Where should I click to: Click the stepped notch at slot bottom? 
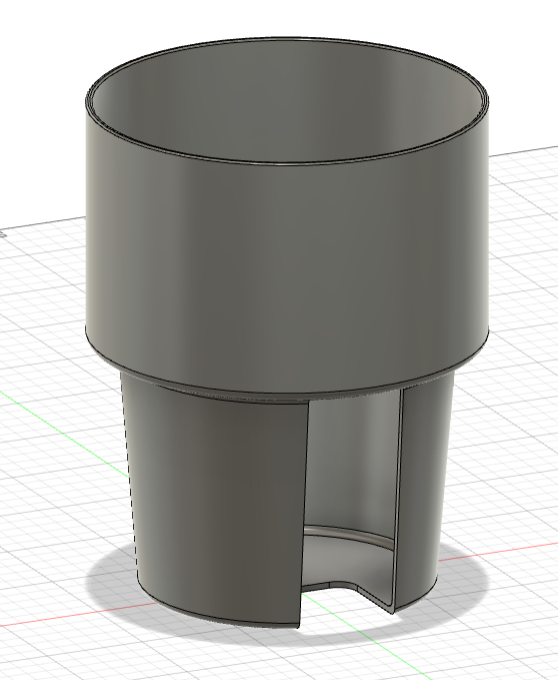(x=343, y=586)
